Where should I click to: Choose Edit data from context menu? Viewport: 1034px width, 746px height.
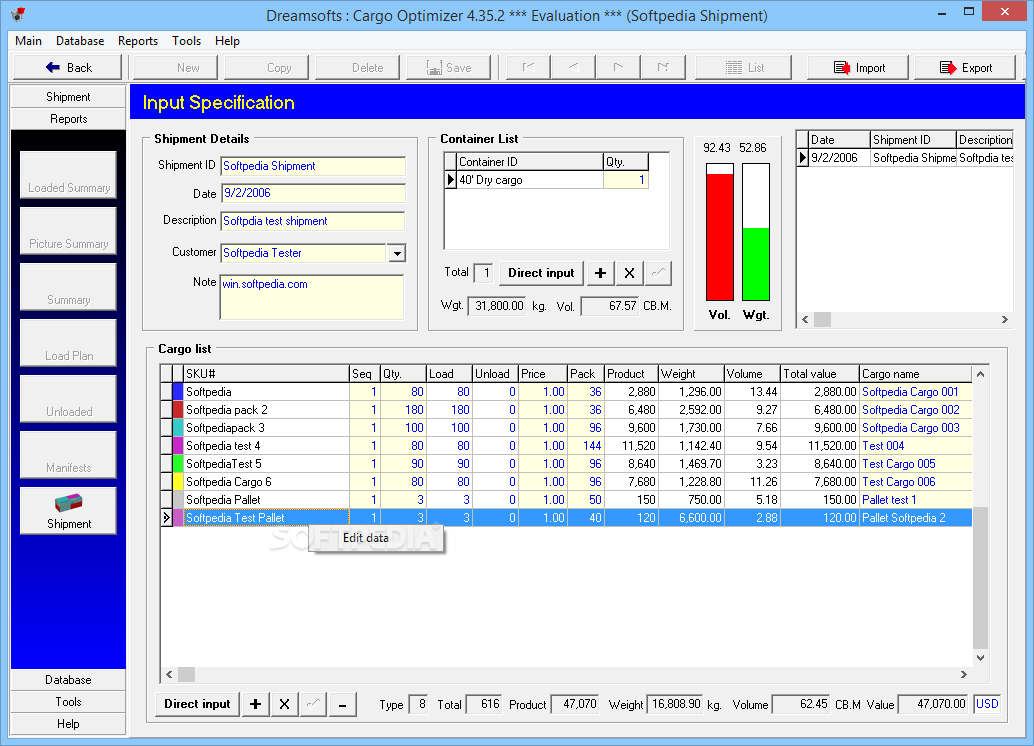point(376,538)
